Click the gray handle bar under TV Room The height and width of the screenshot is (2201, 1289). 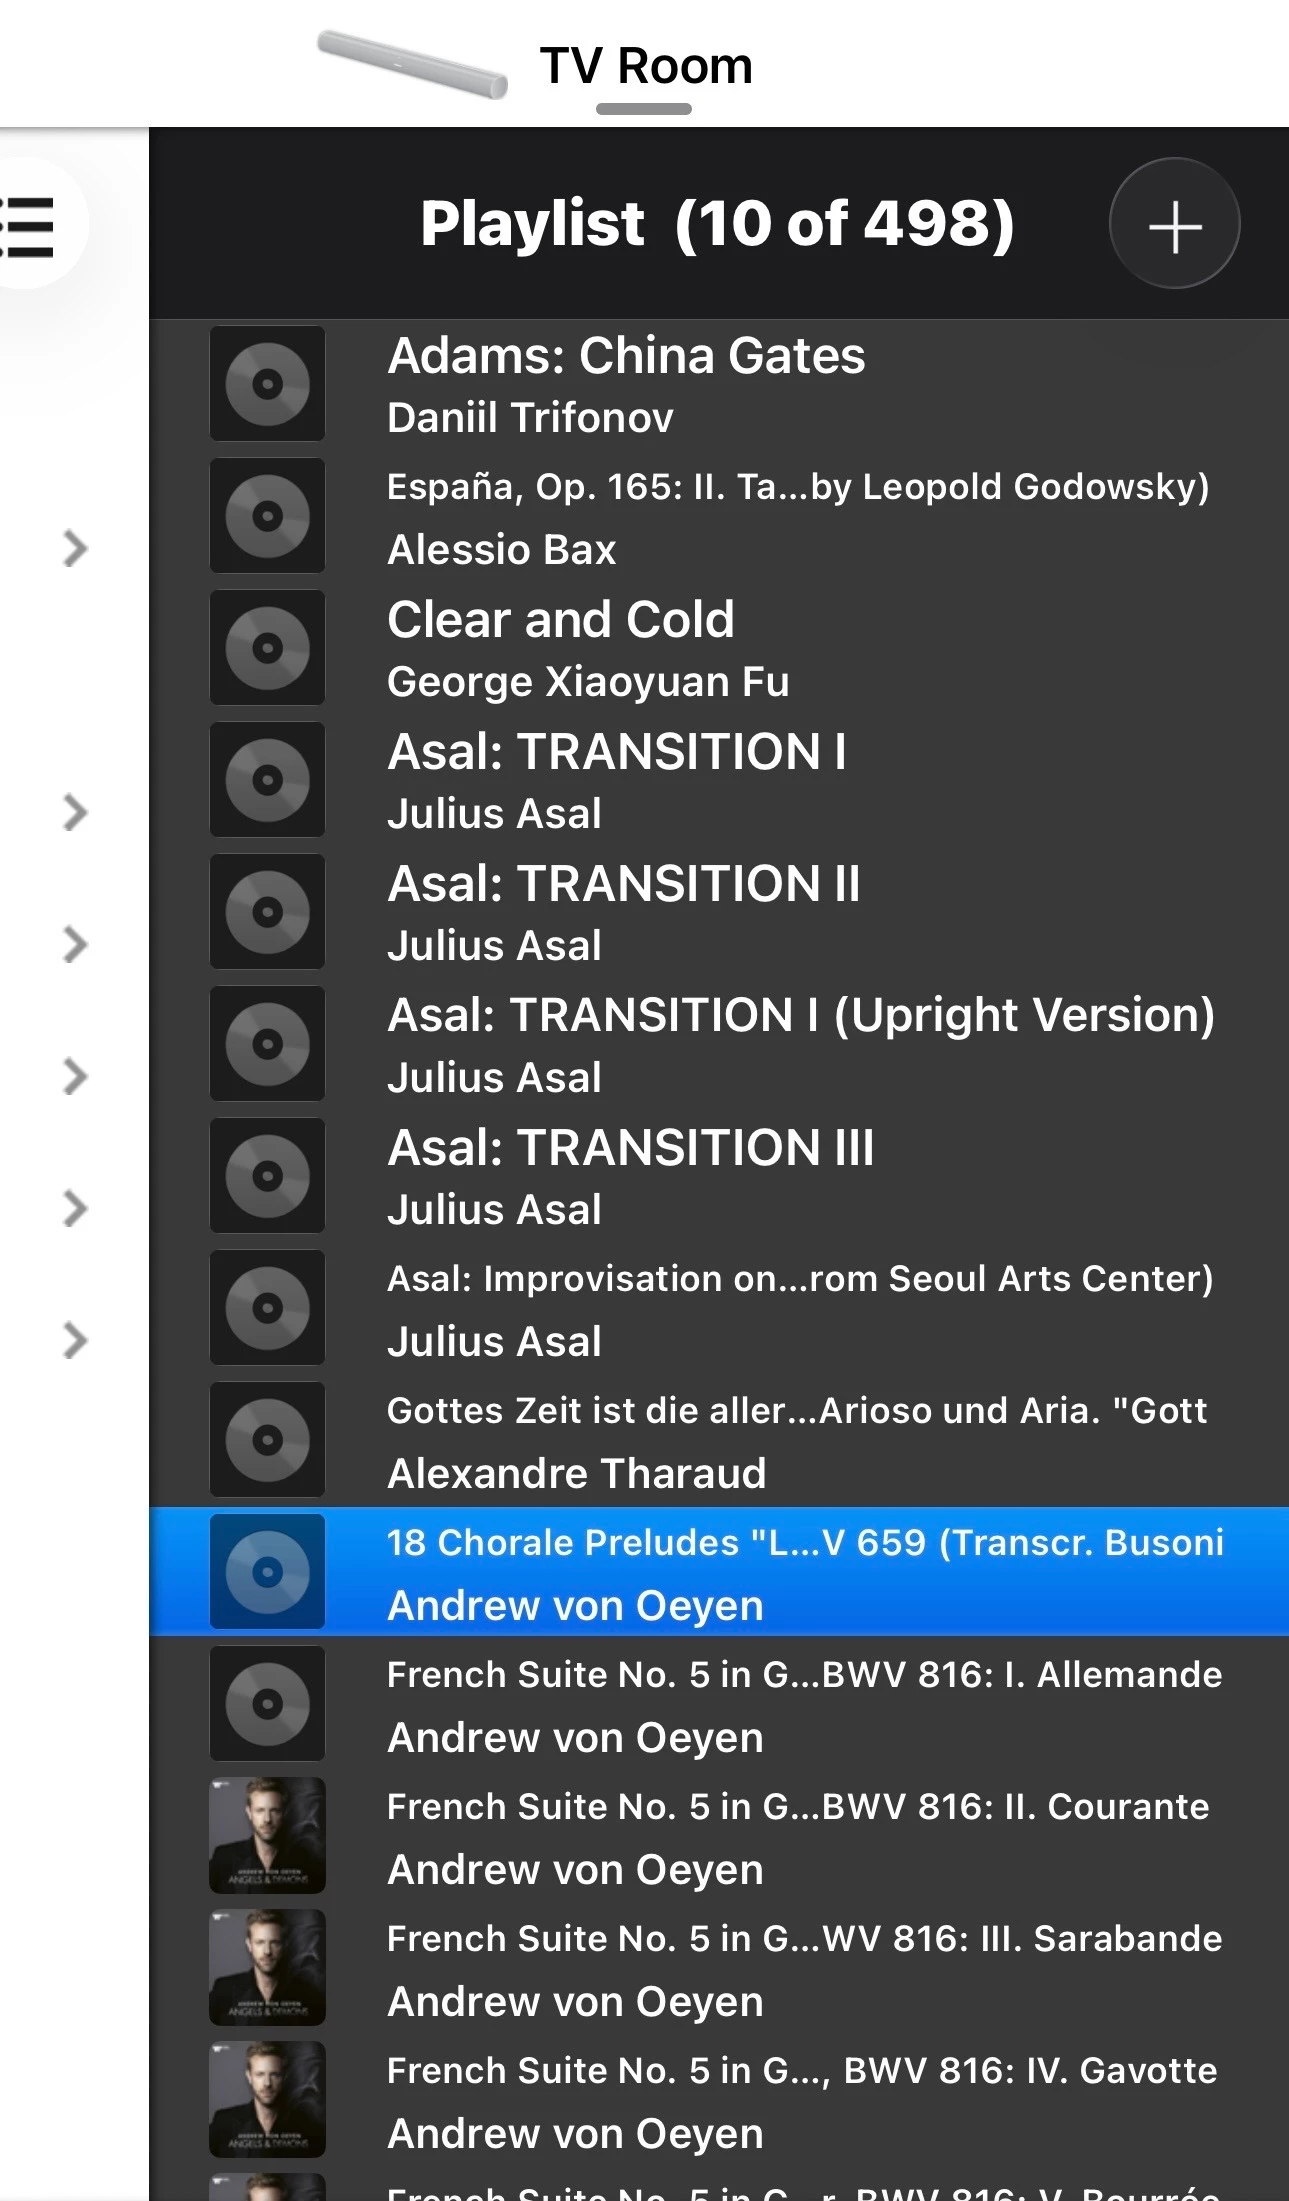(644, 109)
